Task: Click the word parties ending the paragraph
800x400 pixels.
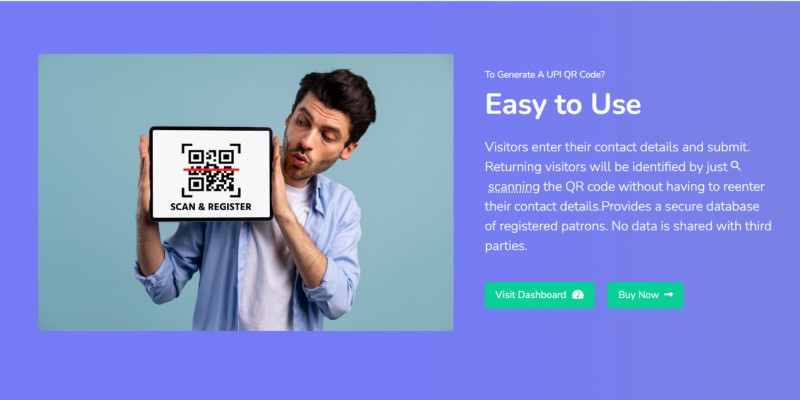Action: pyautogui.click(x=506, y=246)
